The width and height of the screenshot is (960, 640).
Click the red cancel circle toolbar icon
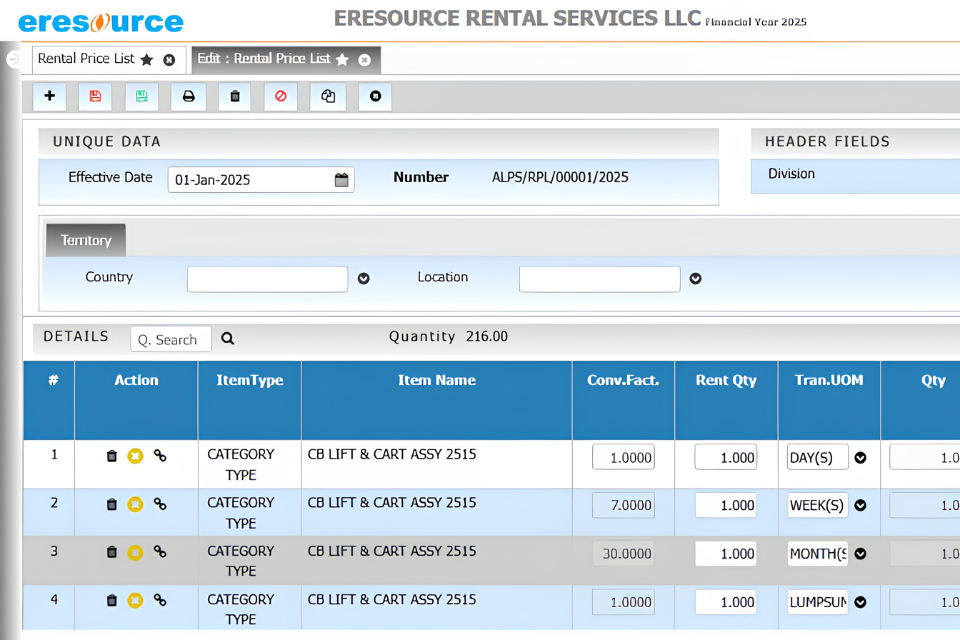280,96
